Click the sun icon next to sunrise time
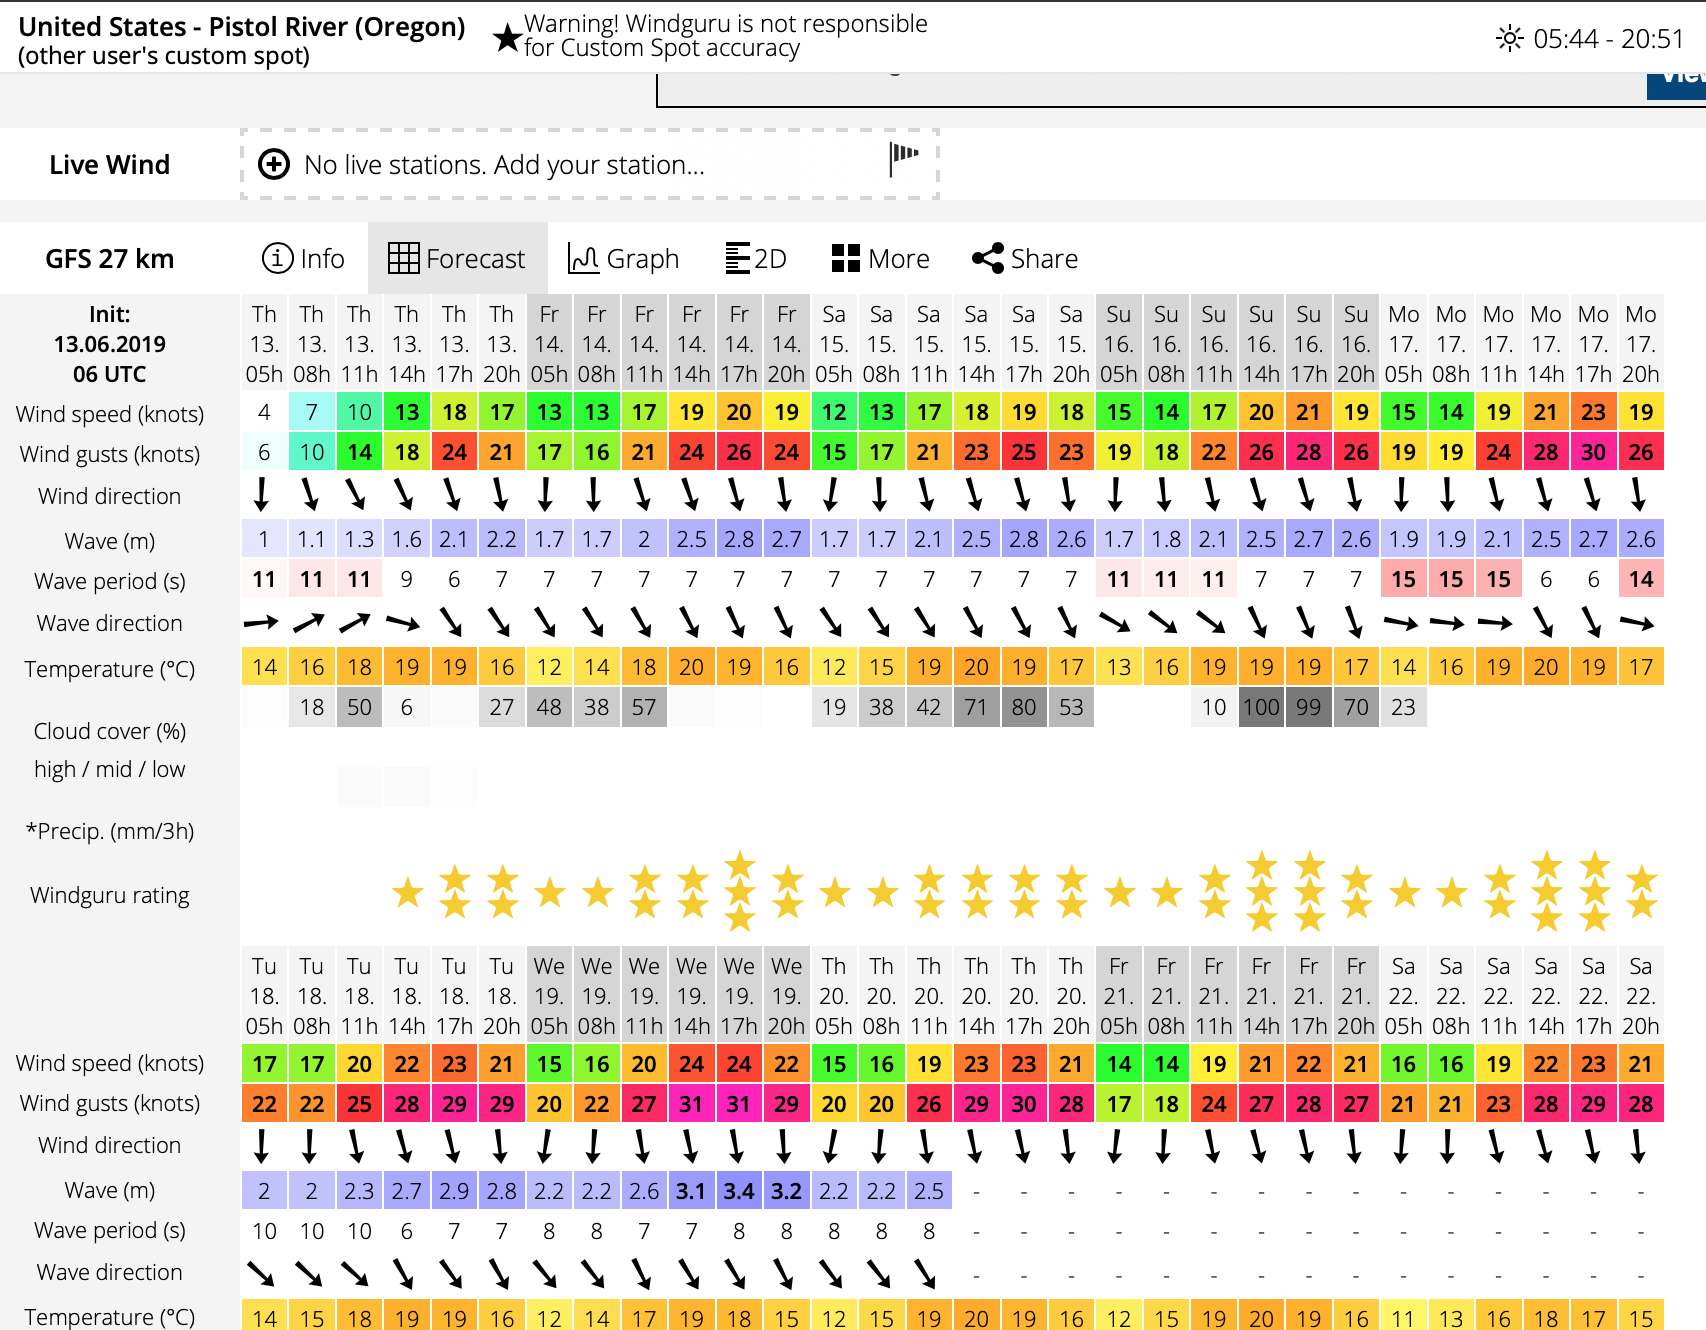 (x=1509, y=39)
